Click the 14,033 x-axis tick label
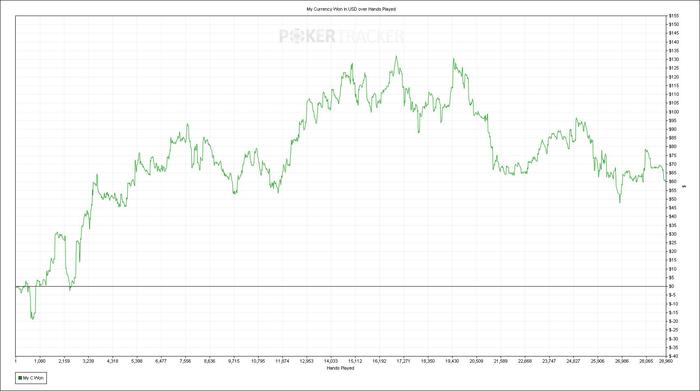The width and height of the screenshot is (700, 391). coord(331,361)
